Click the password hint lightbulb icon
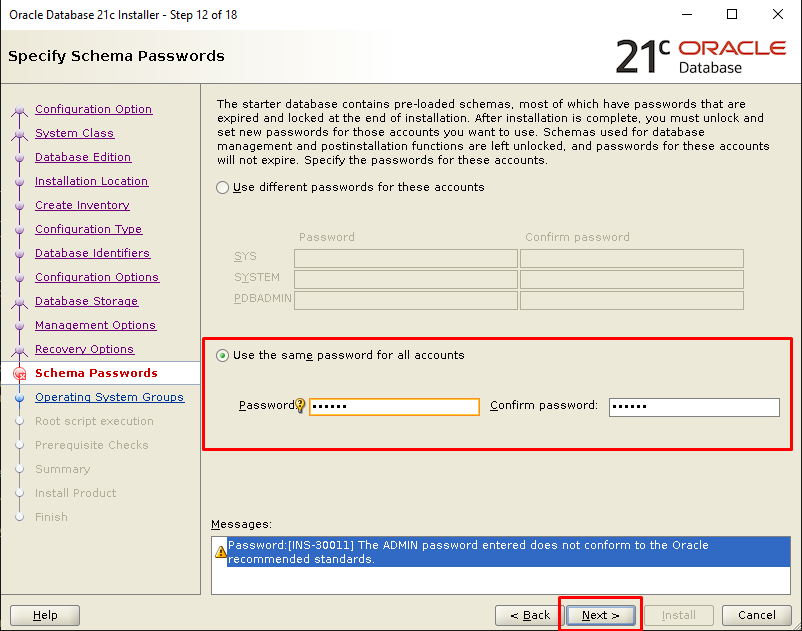 [300, 405]
